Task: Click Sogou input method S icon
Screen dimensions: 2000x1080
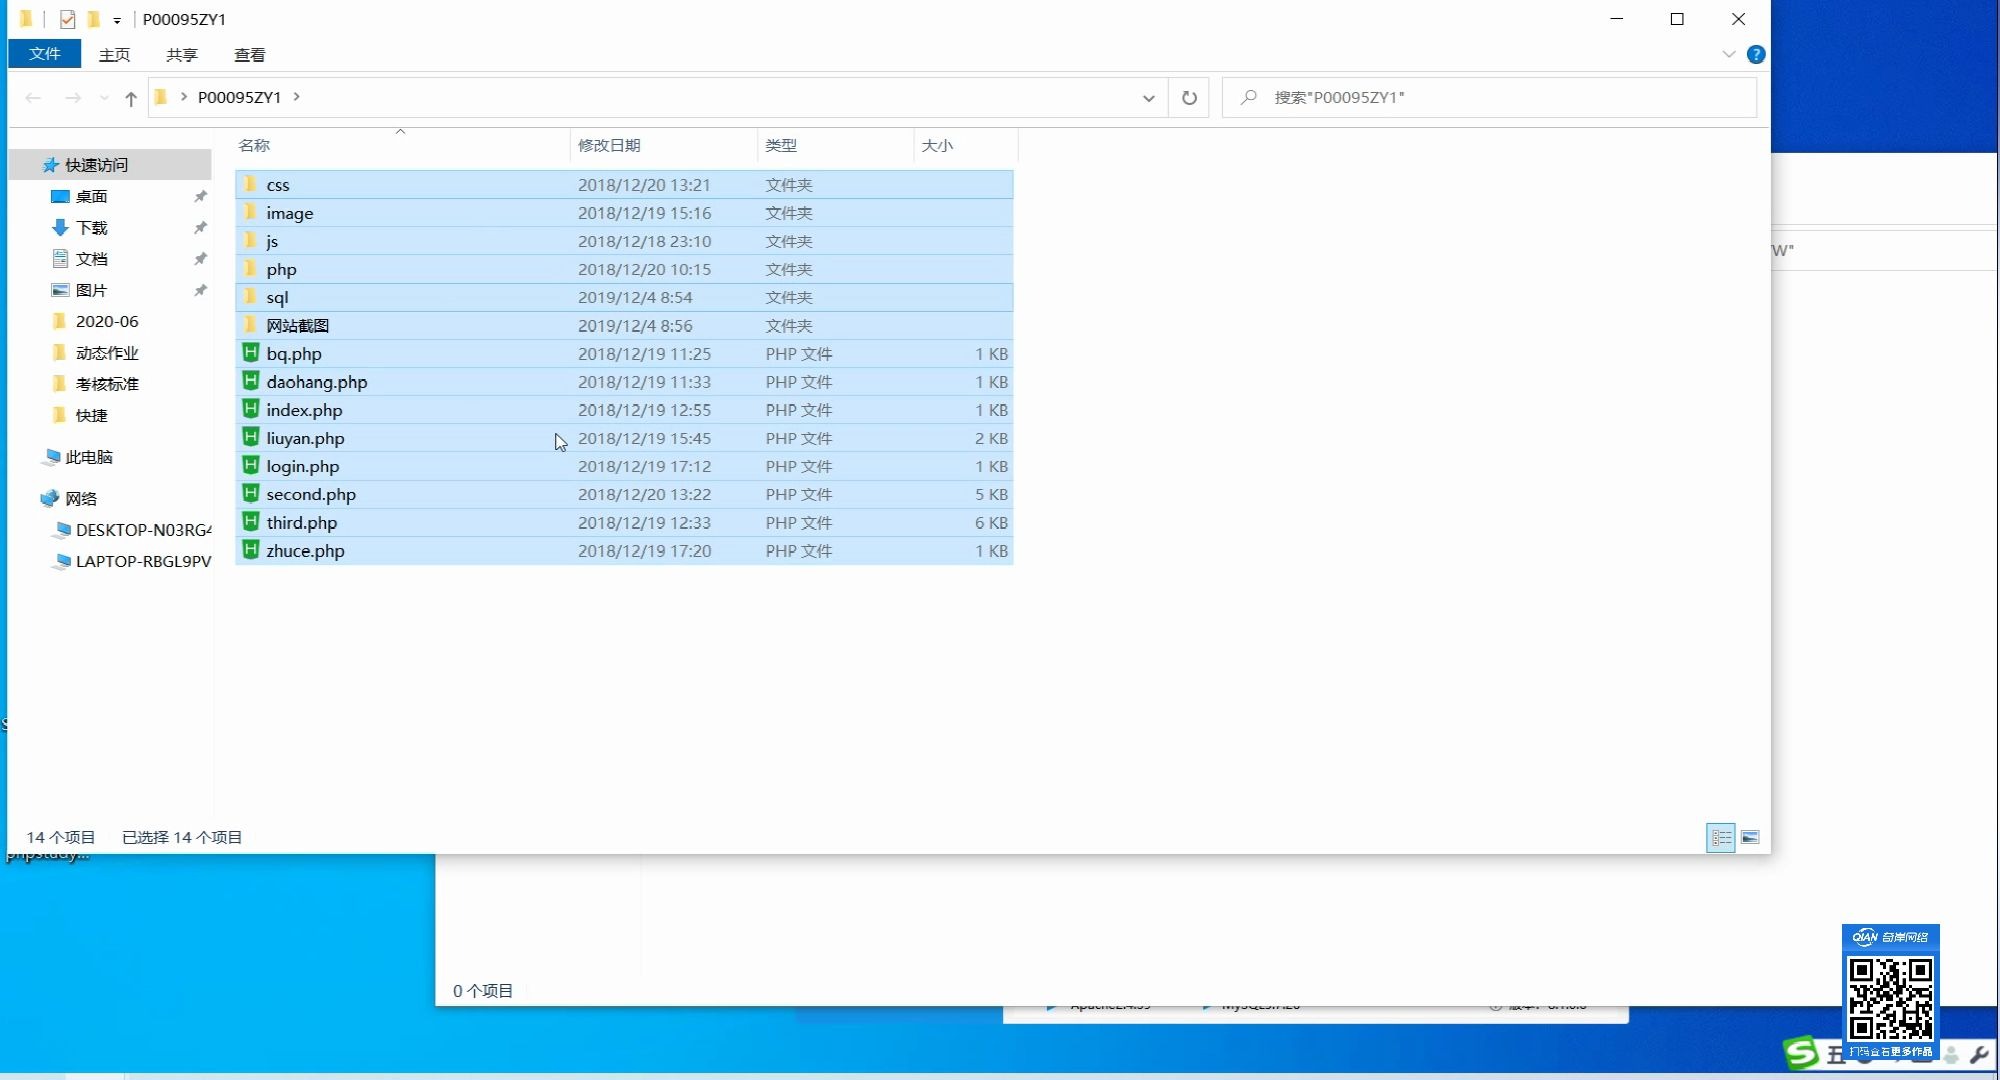Action: [x=1801, y=1053]
